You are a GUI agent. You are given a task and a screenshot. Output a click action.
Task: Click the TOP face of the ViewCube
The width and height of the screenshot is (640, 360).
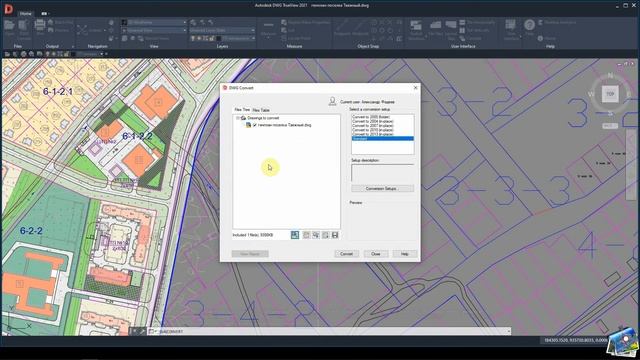(x=610, y=94)
